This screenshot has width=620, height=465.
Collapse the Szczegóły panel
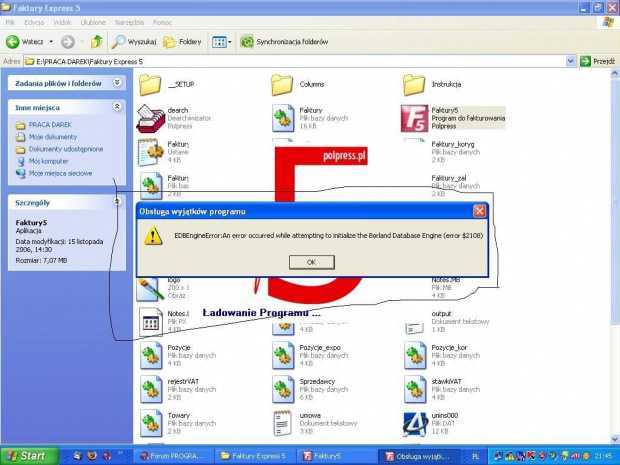click(117, 202)
